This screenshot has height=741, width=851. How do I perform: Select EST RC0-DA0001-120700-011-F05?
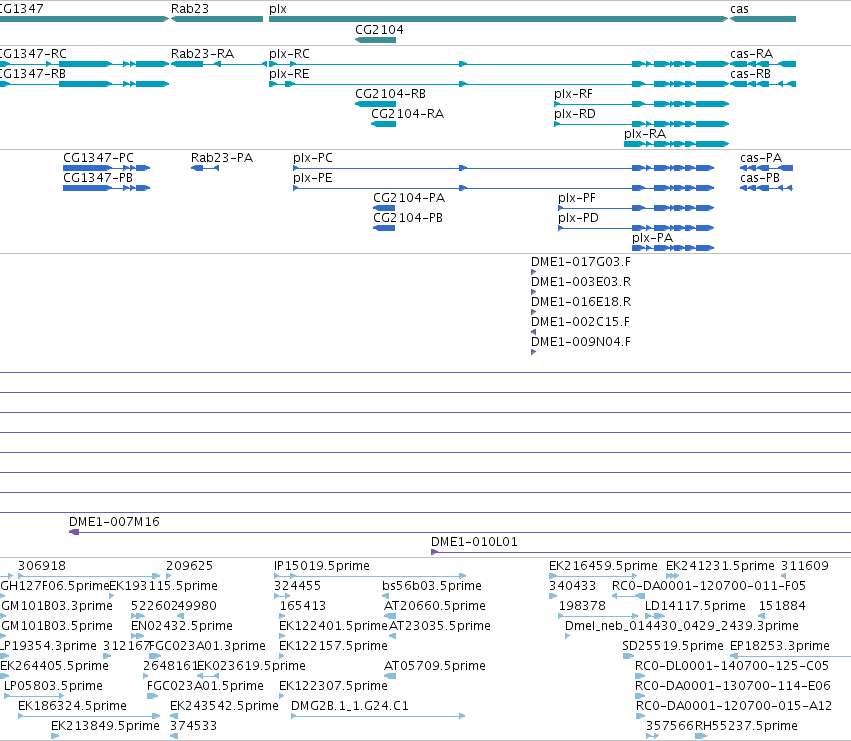coord(709,586)
